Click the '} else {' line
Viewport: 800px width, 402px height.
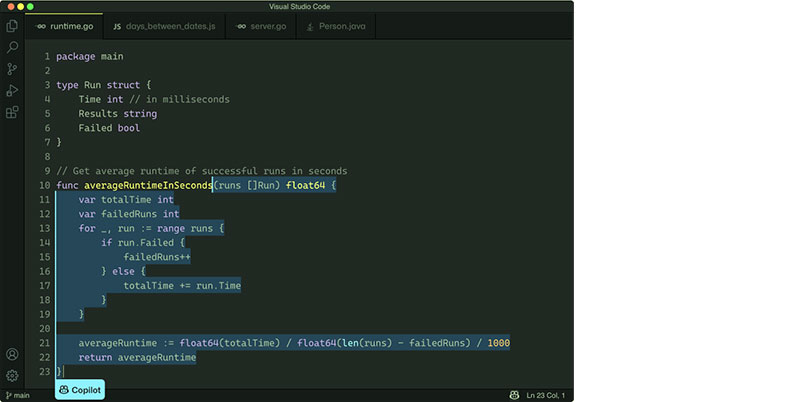(123, 271)
